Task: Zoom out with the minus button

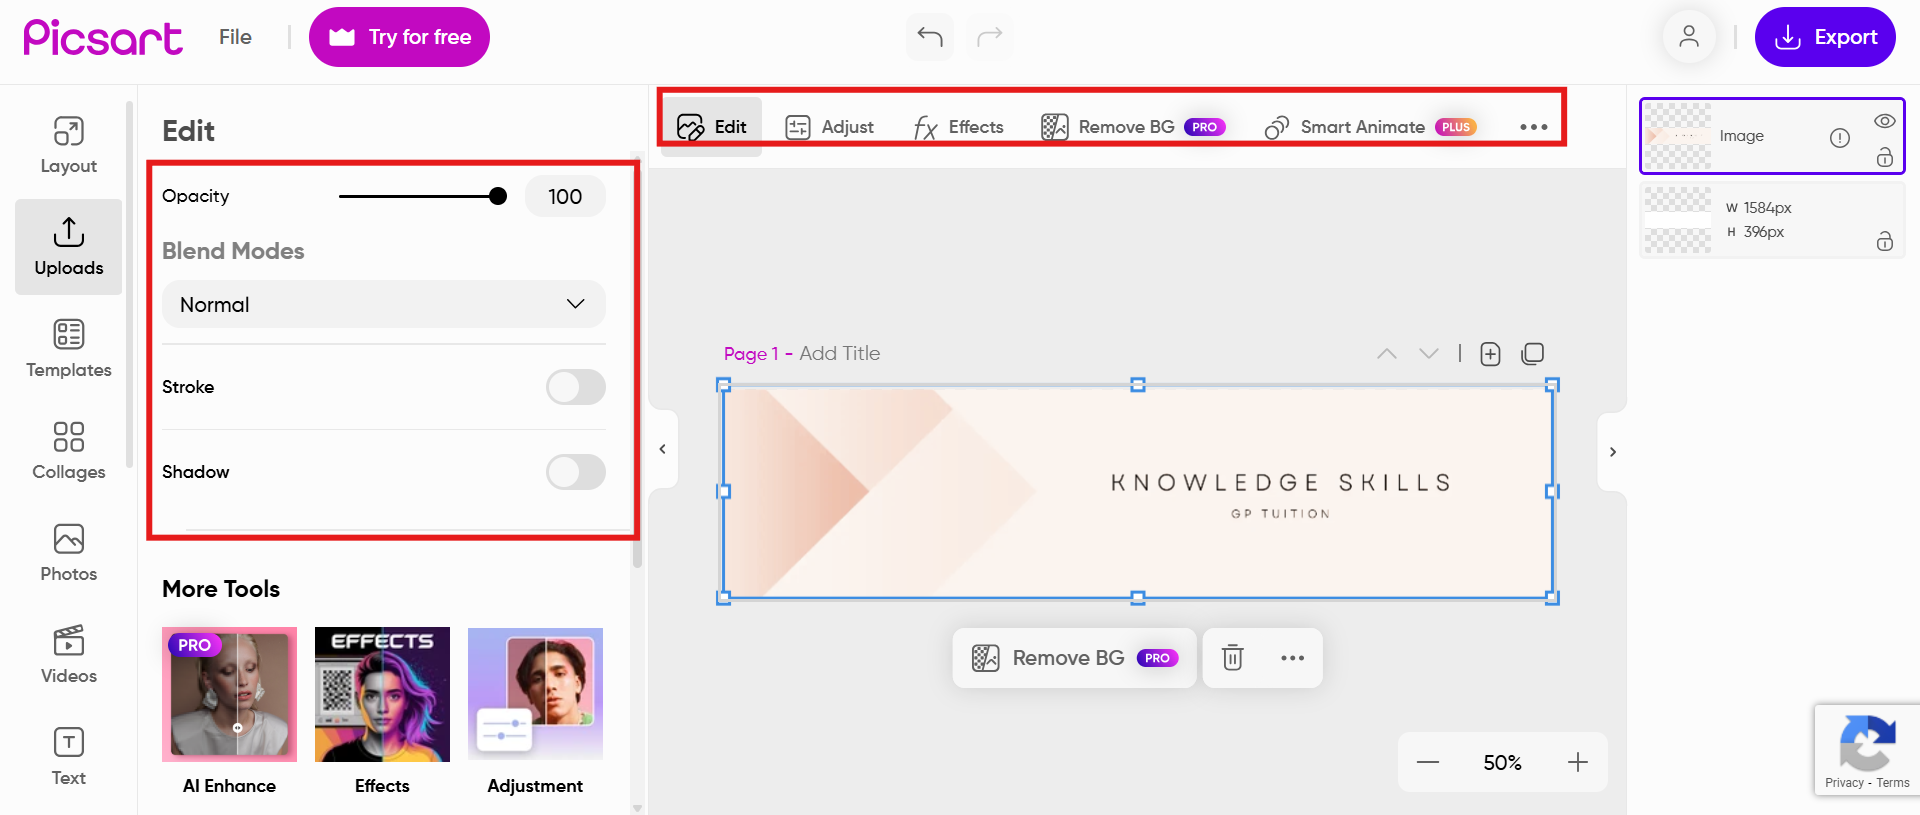Action: pos(1428,762)
